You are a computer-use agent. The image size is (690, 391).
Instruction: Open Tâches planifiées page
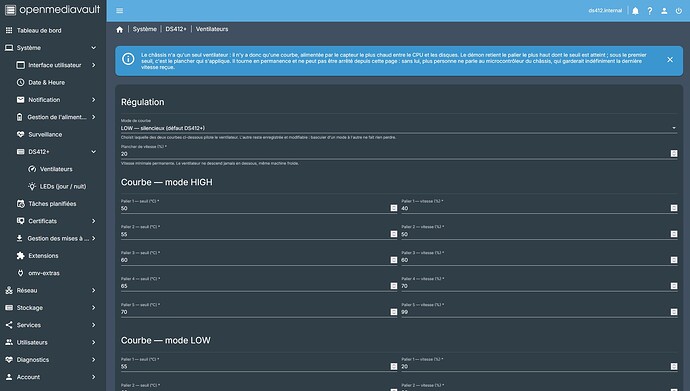click(x=53, y=204)
